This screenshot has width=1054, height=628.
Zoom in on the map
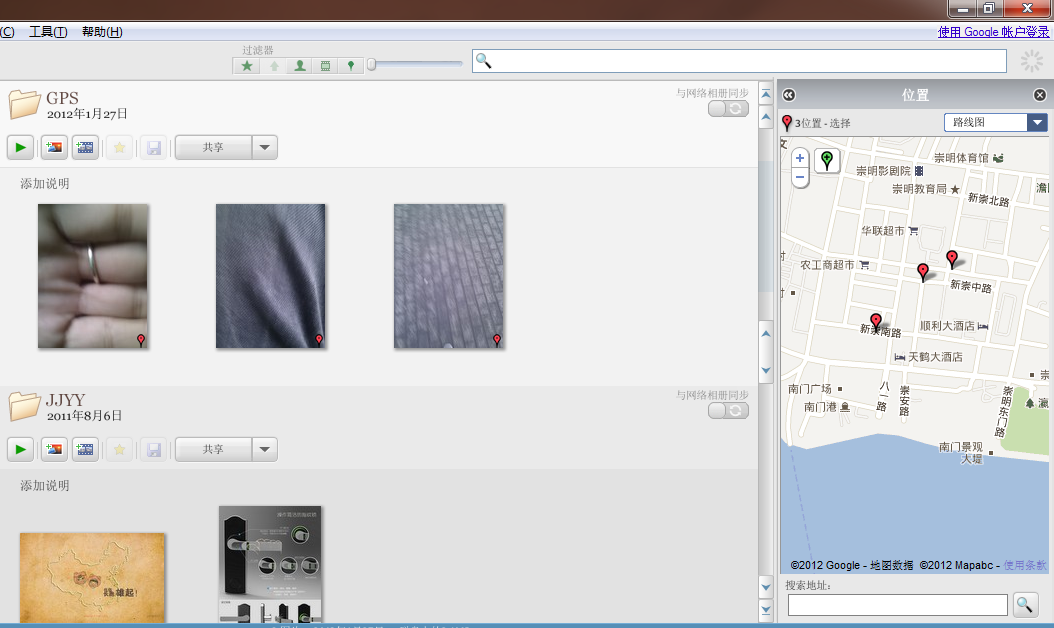tap(800, 159)
